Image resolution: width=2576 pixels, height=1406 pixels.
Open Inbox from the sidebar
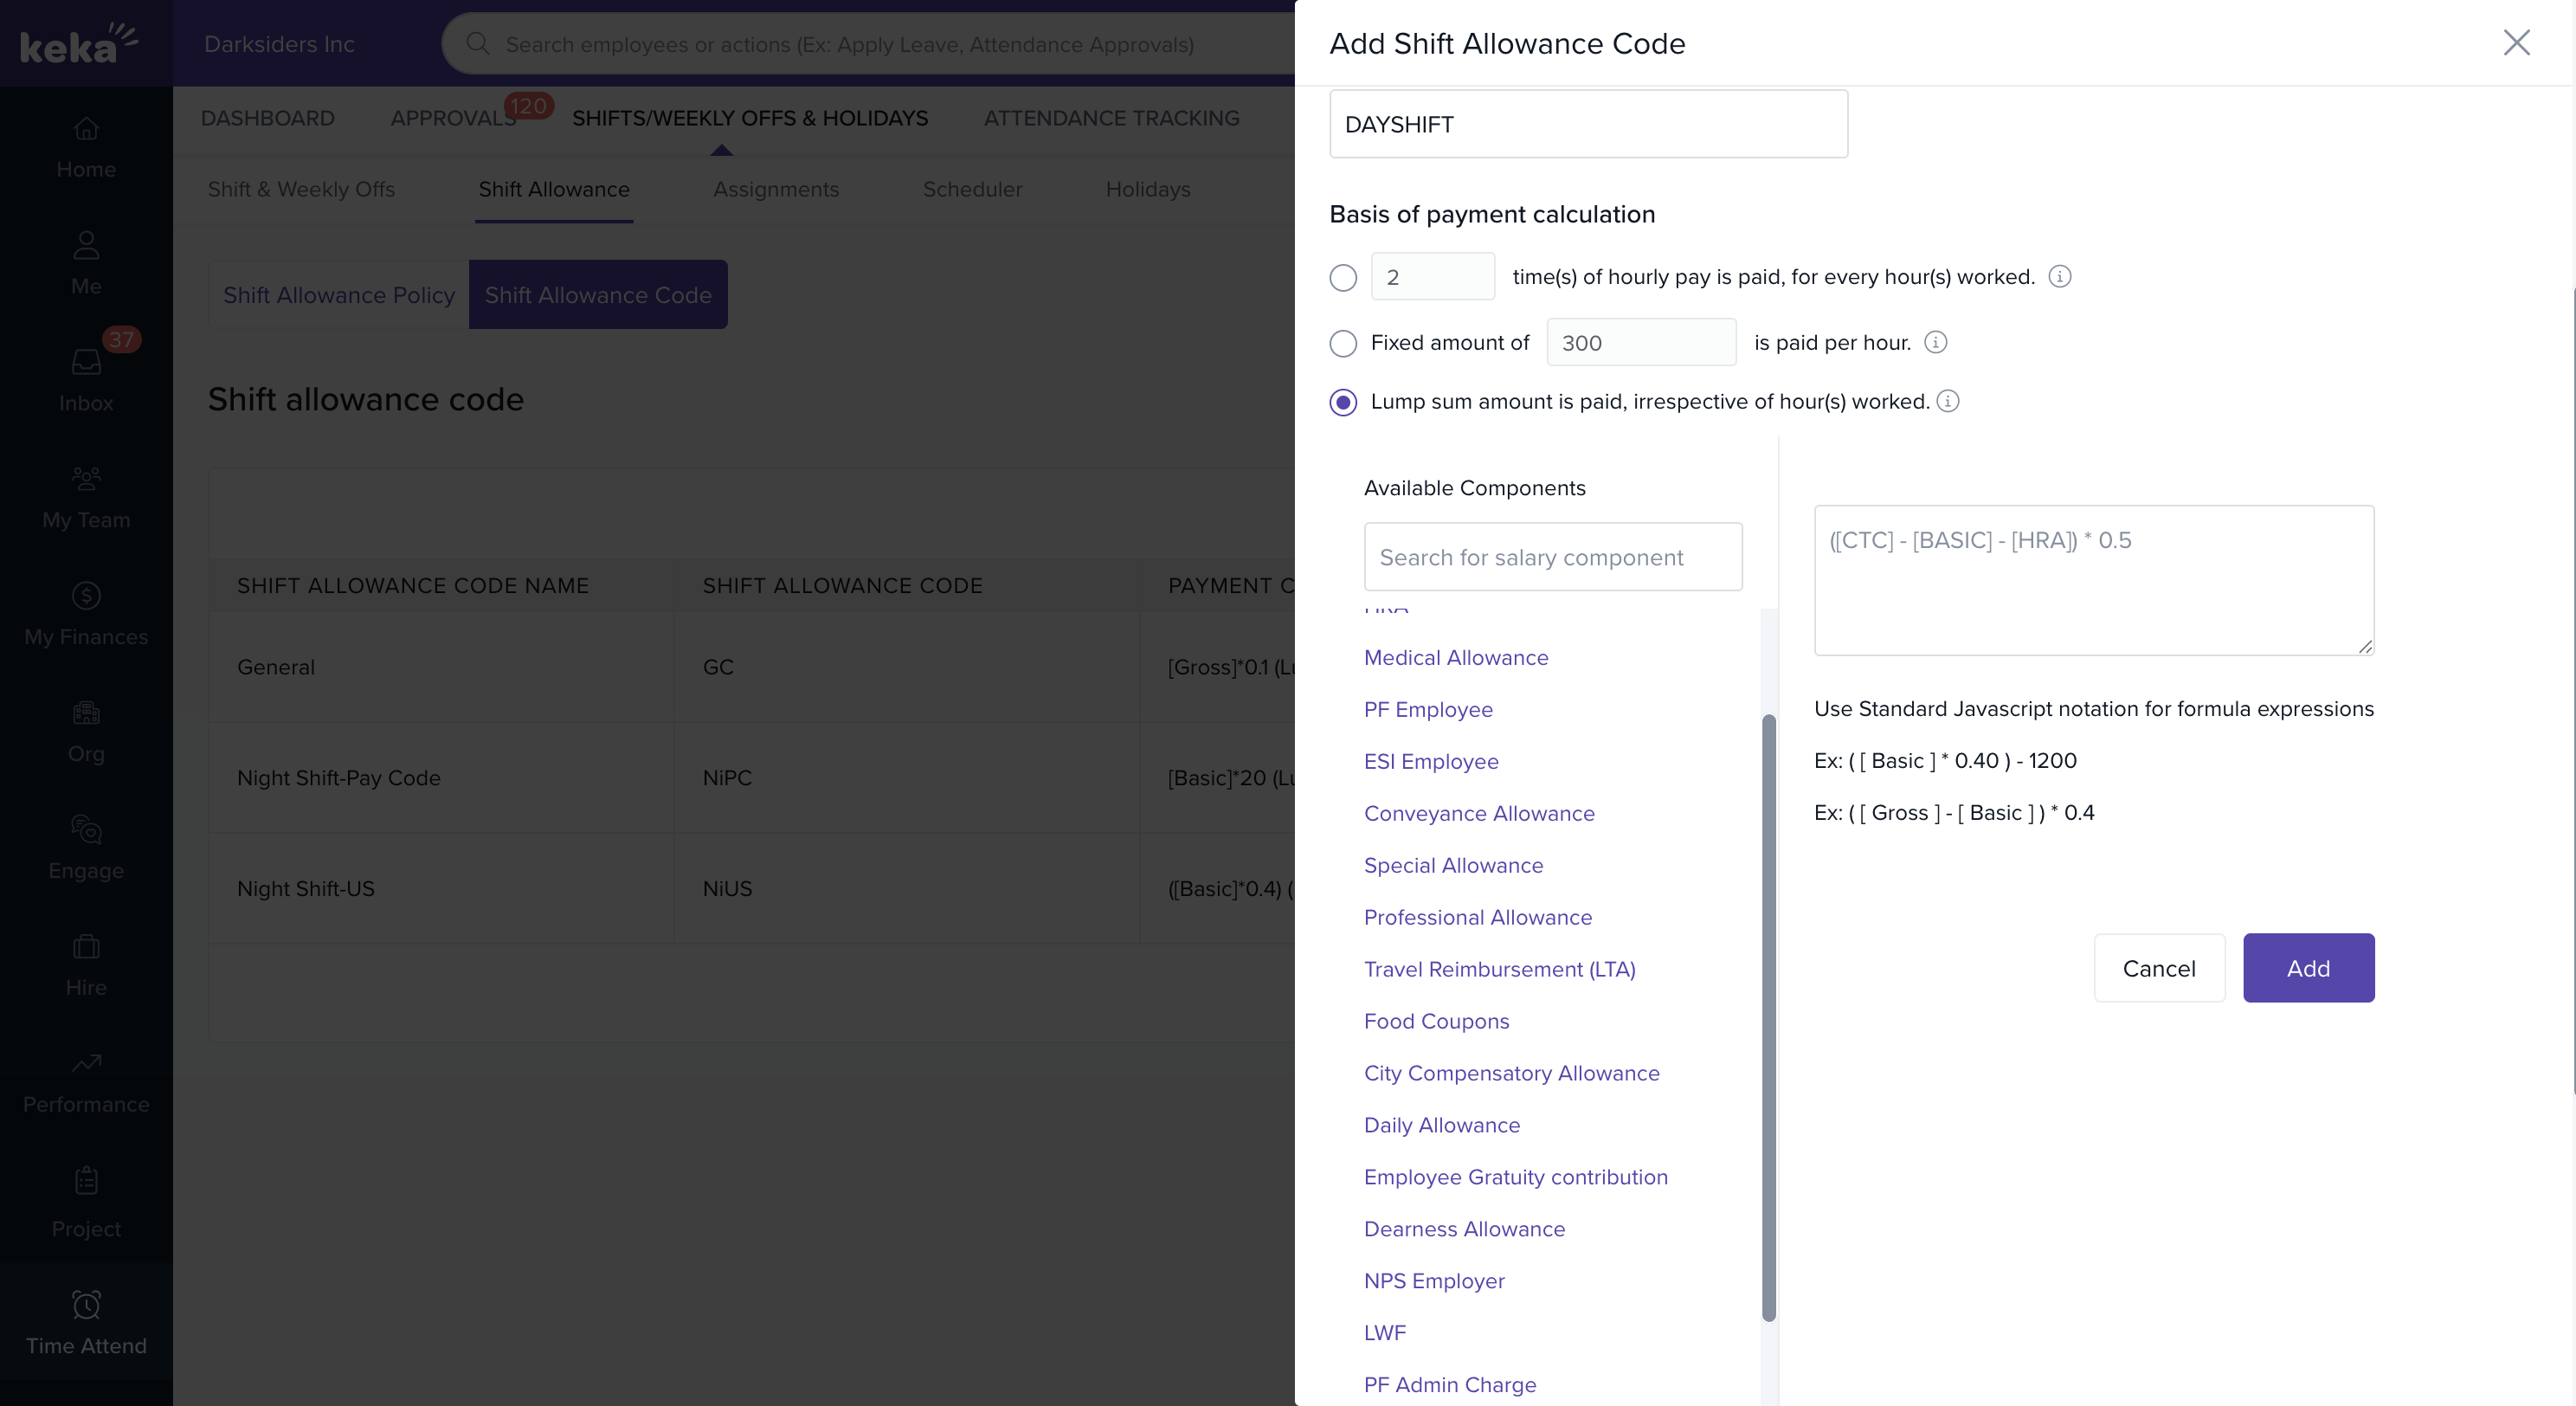[x=86, y=379]
